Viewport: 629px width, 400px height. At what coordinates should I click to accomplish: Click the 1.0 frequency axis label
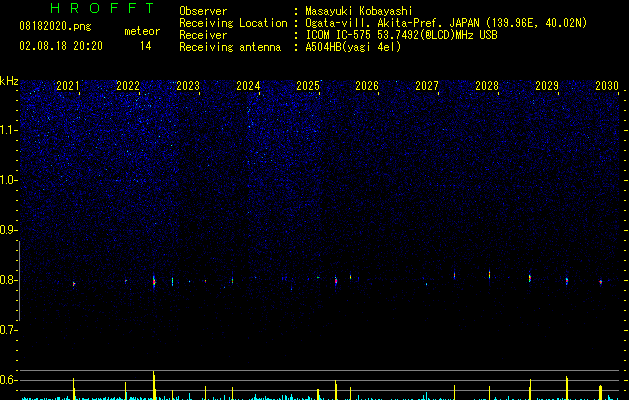click(x=9, y=180)
